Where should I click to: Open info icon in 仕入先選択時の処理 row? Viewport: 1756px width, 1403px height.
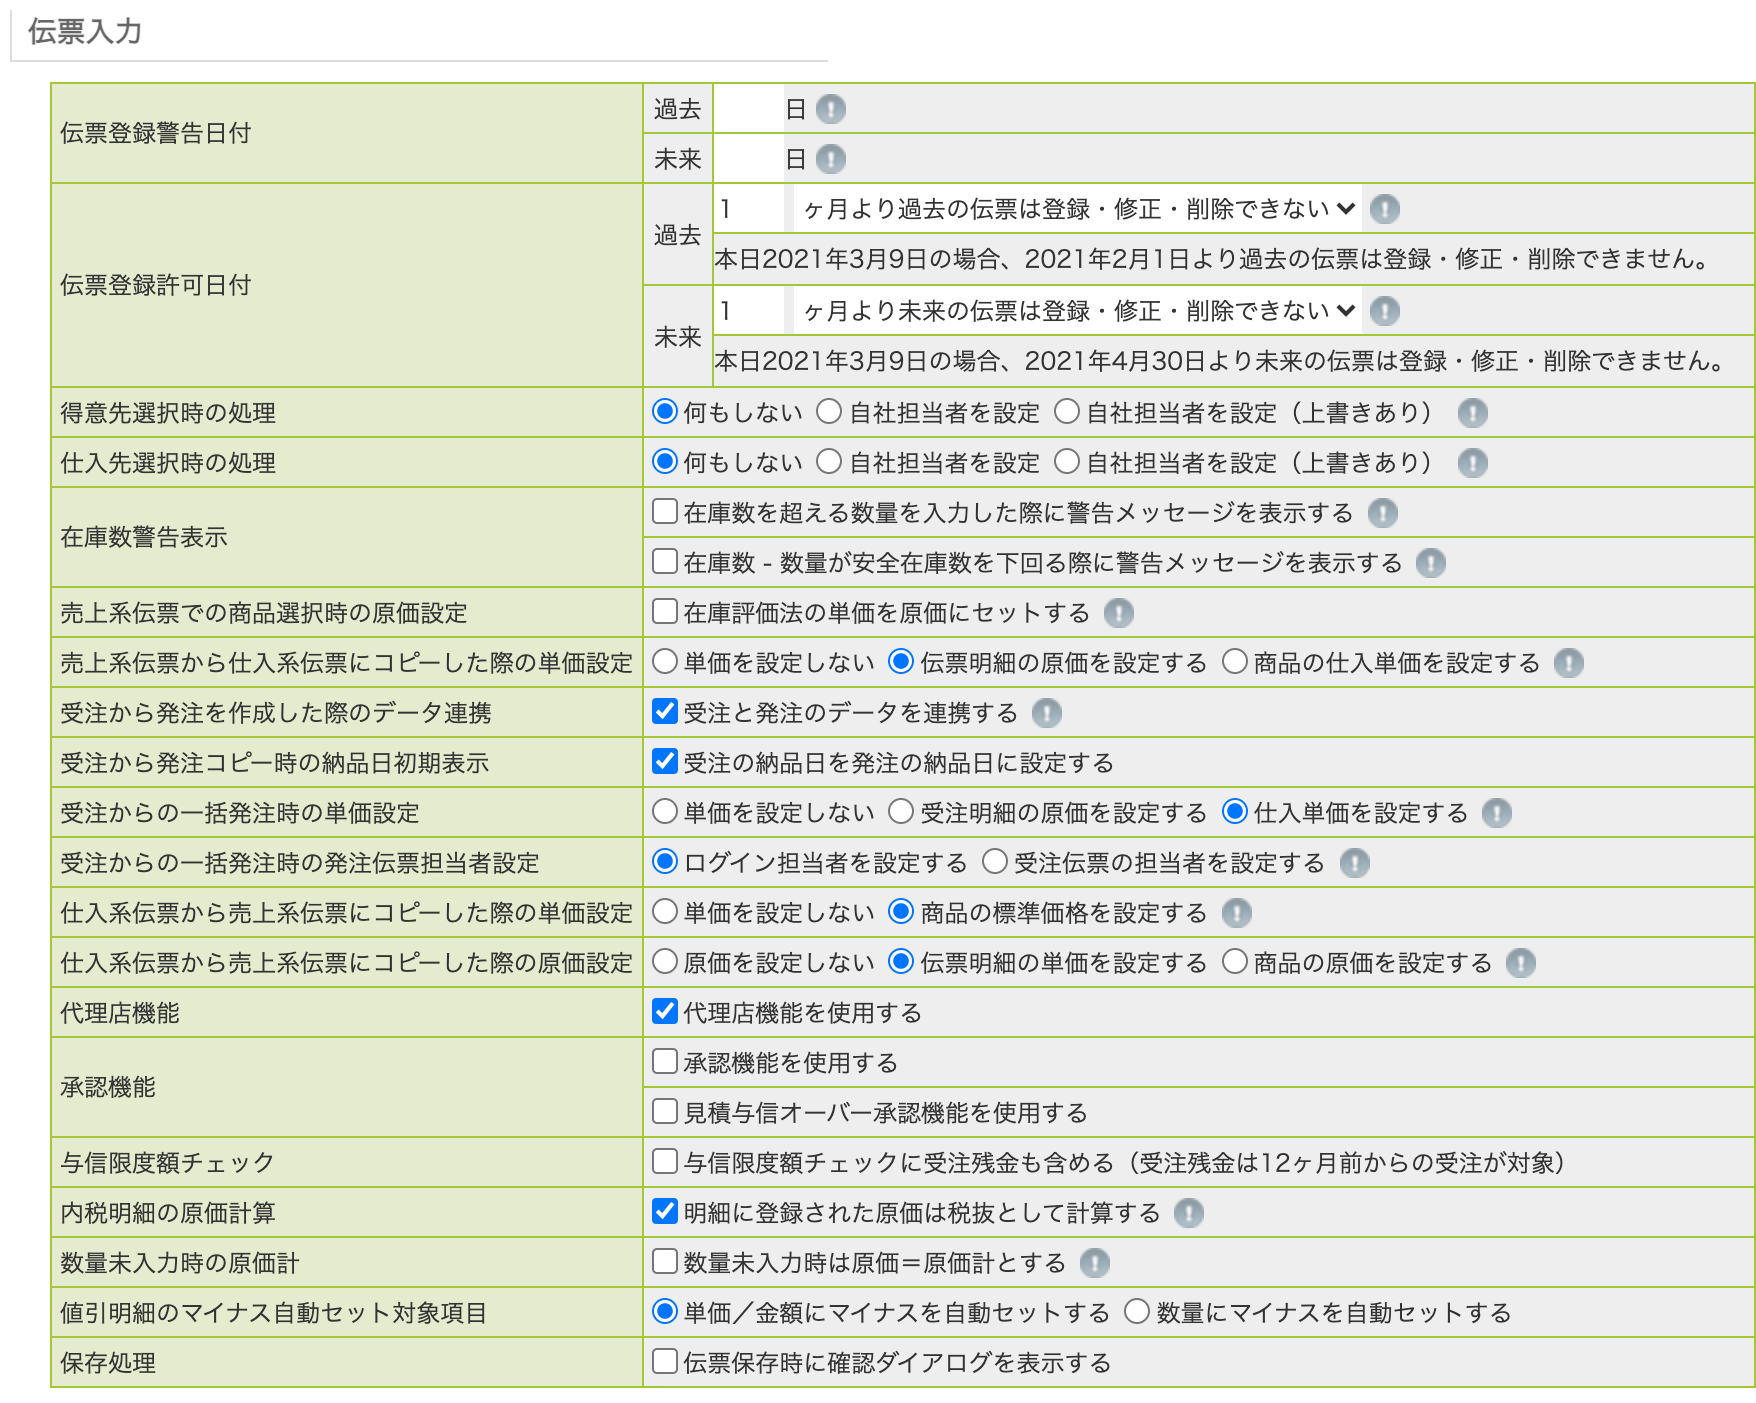[x=1472, y=463]
